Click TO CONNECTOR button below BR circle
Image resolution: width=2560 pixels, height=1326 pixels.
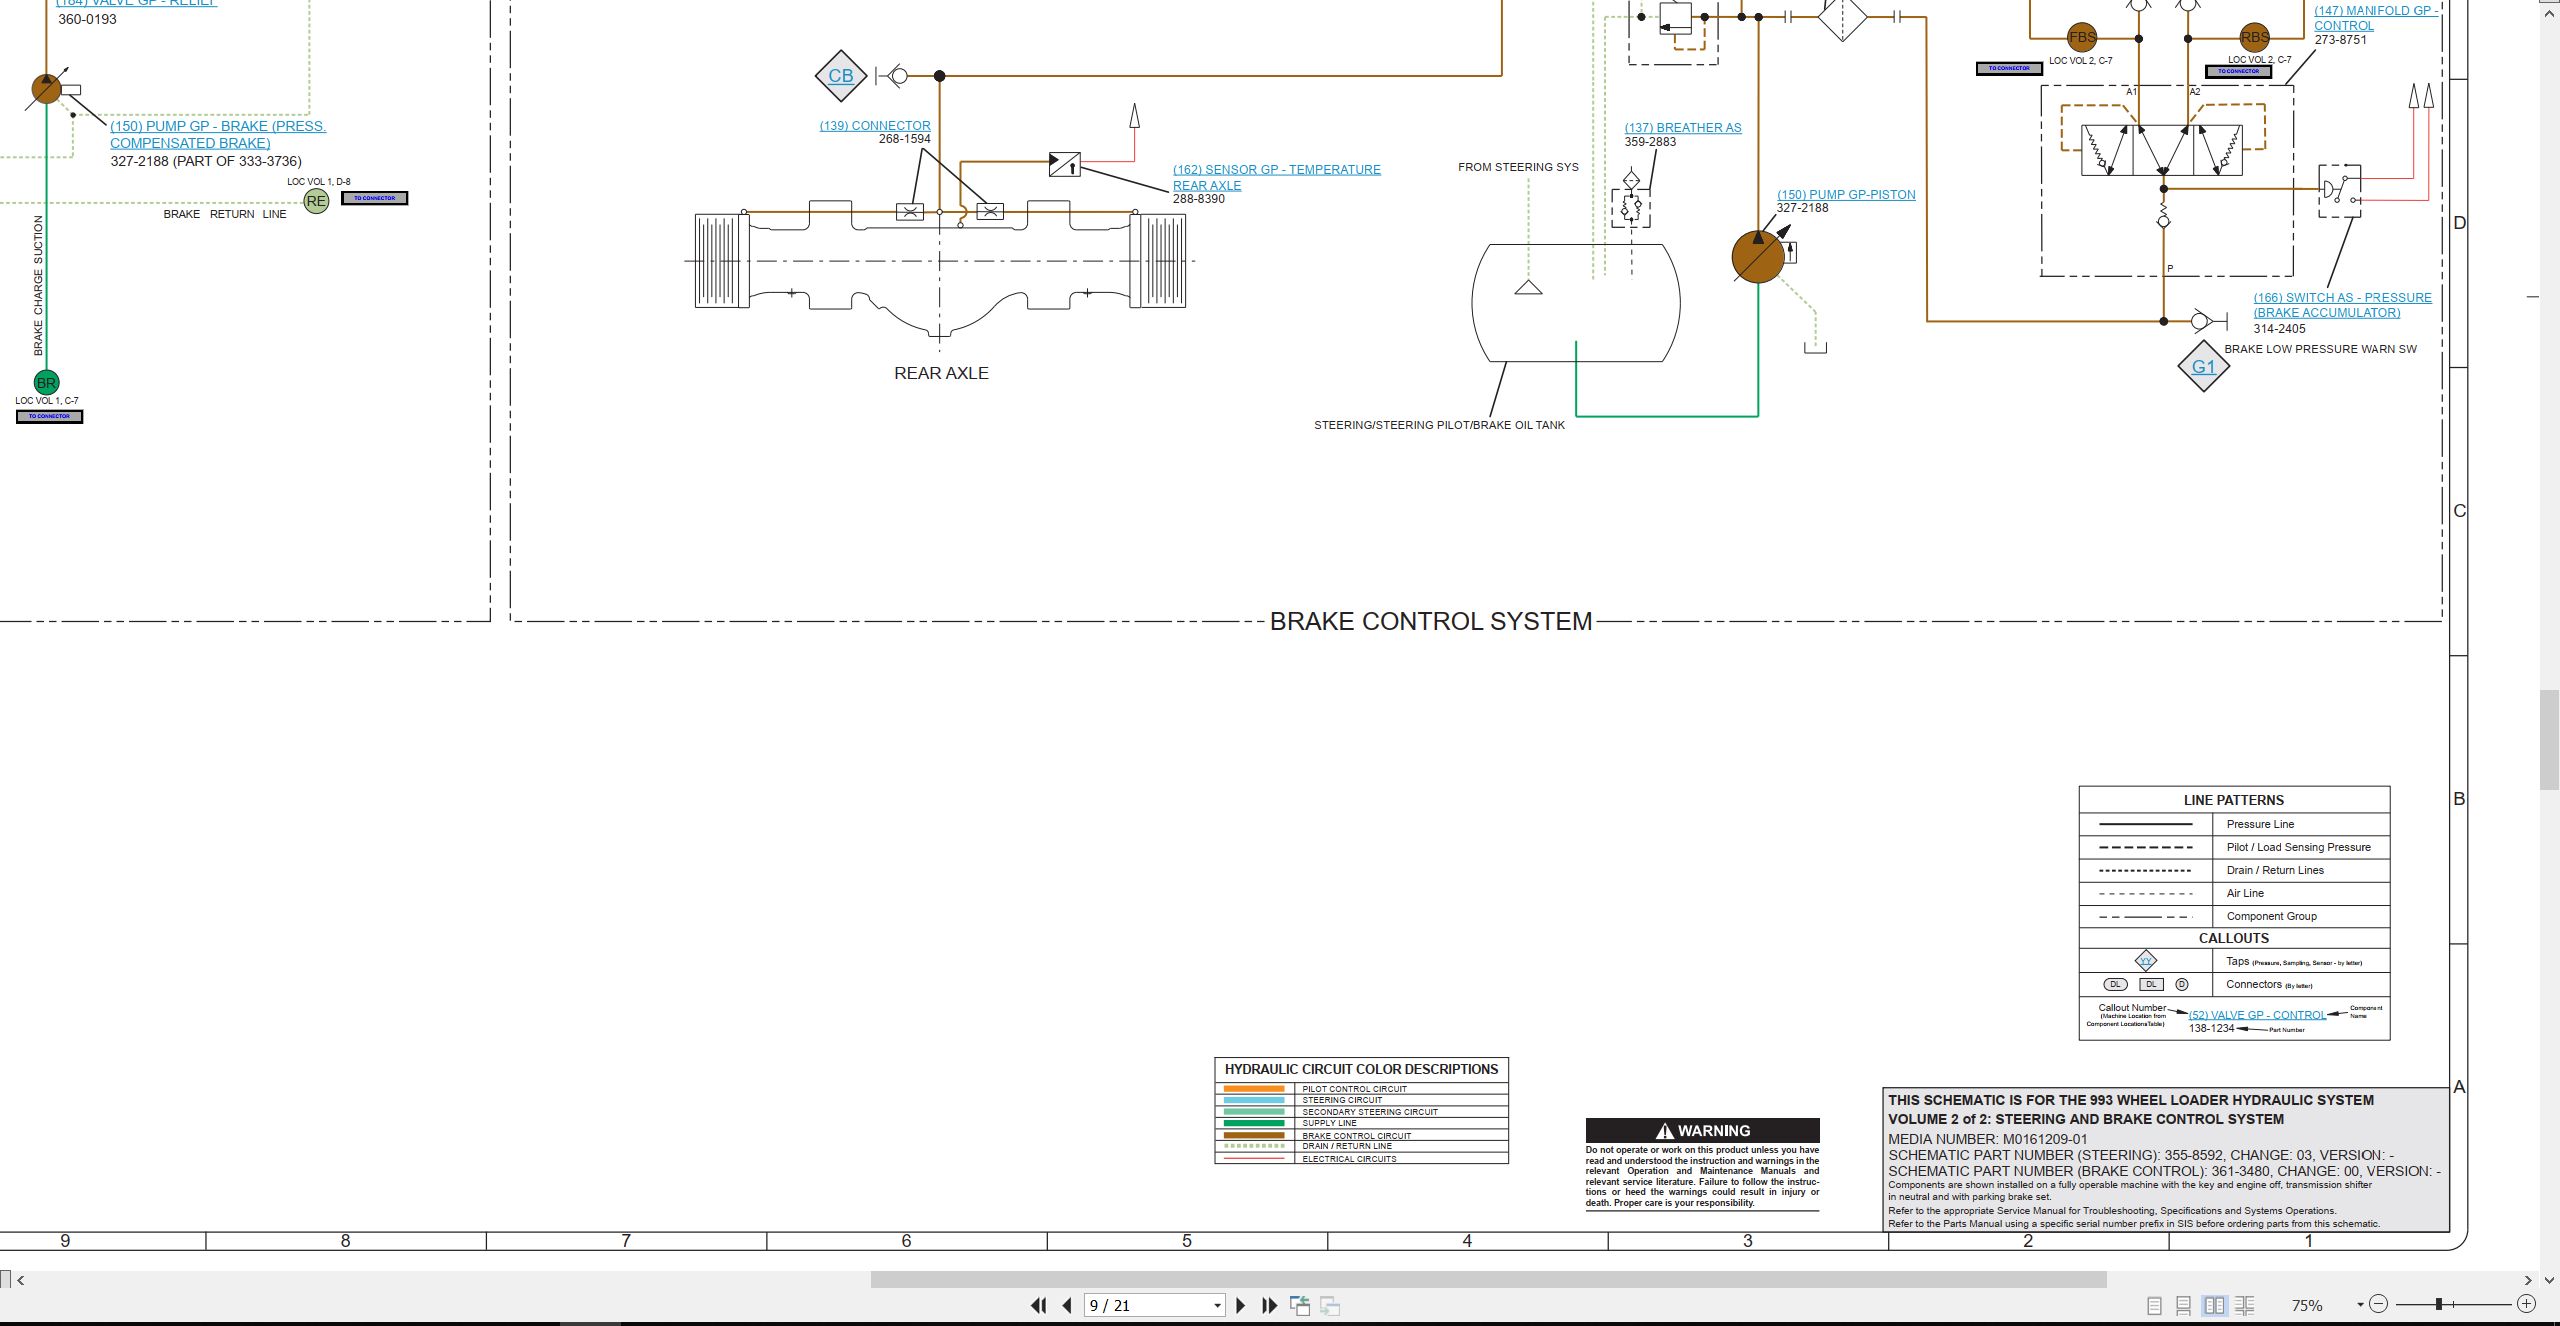49,417
